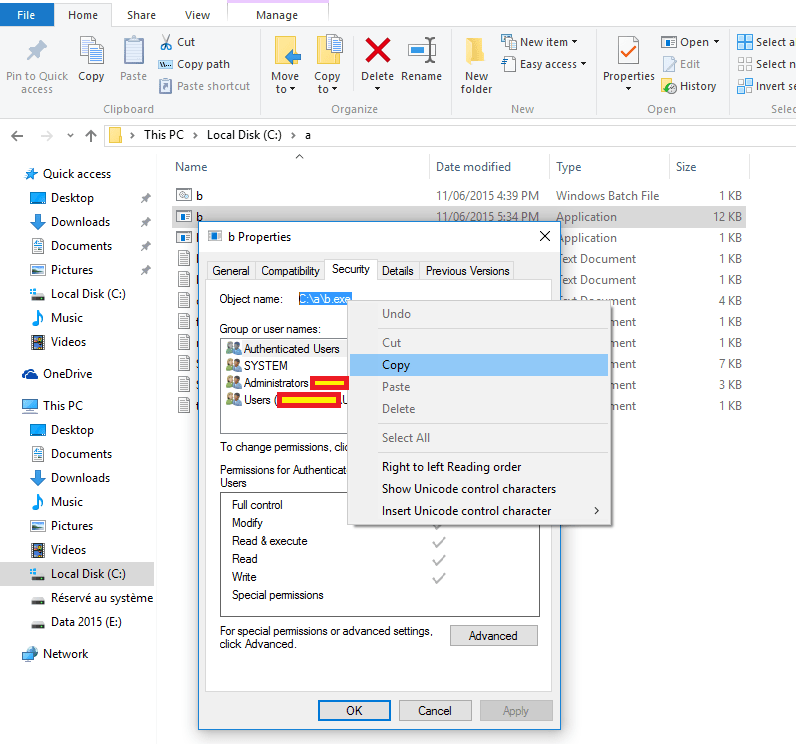Click OK in b Properties
The image size is (796, 744).
354,711
